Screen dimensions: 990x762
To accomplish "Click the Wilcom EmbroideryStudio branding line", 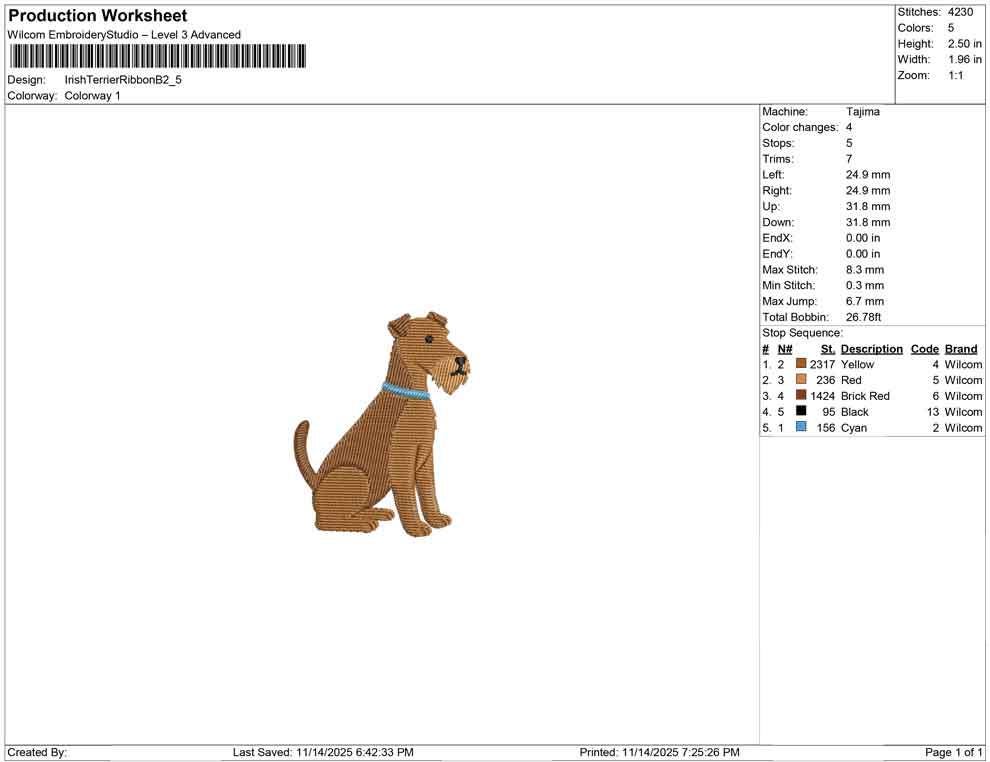I will tap(123, 34).
